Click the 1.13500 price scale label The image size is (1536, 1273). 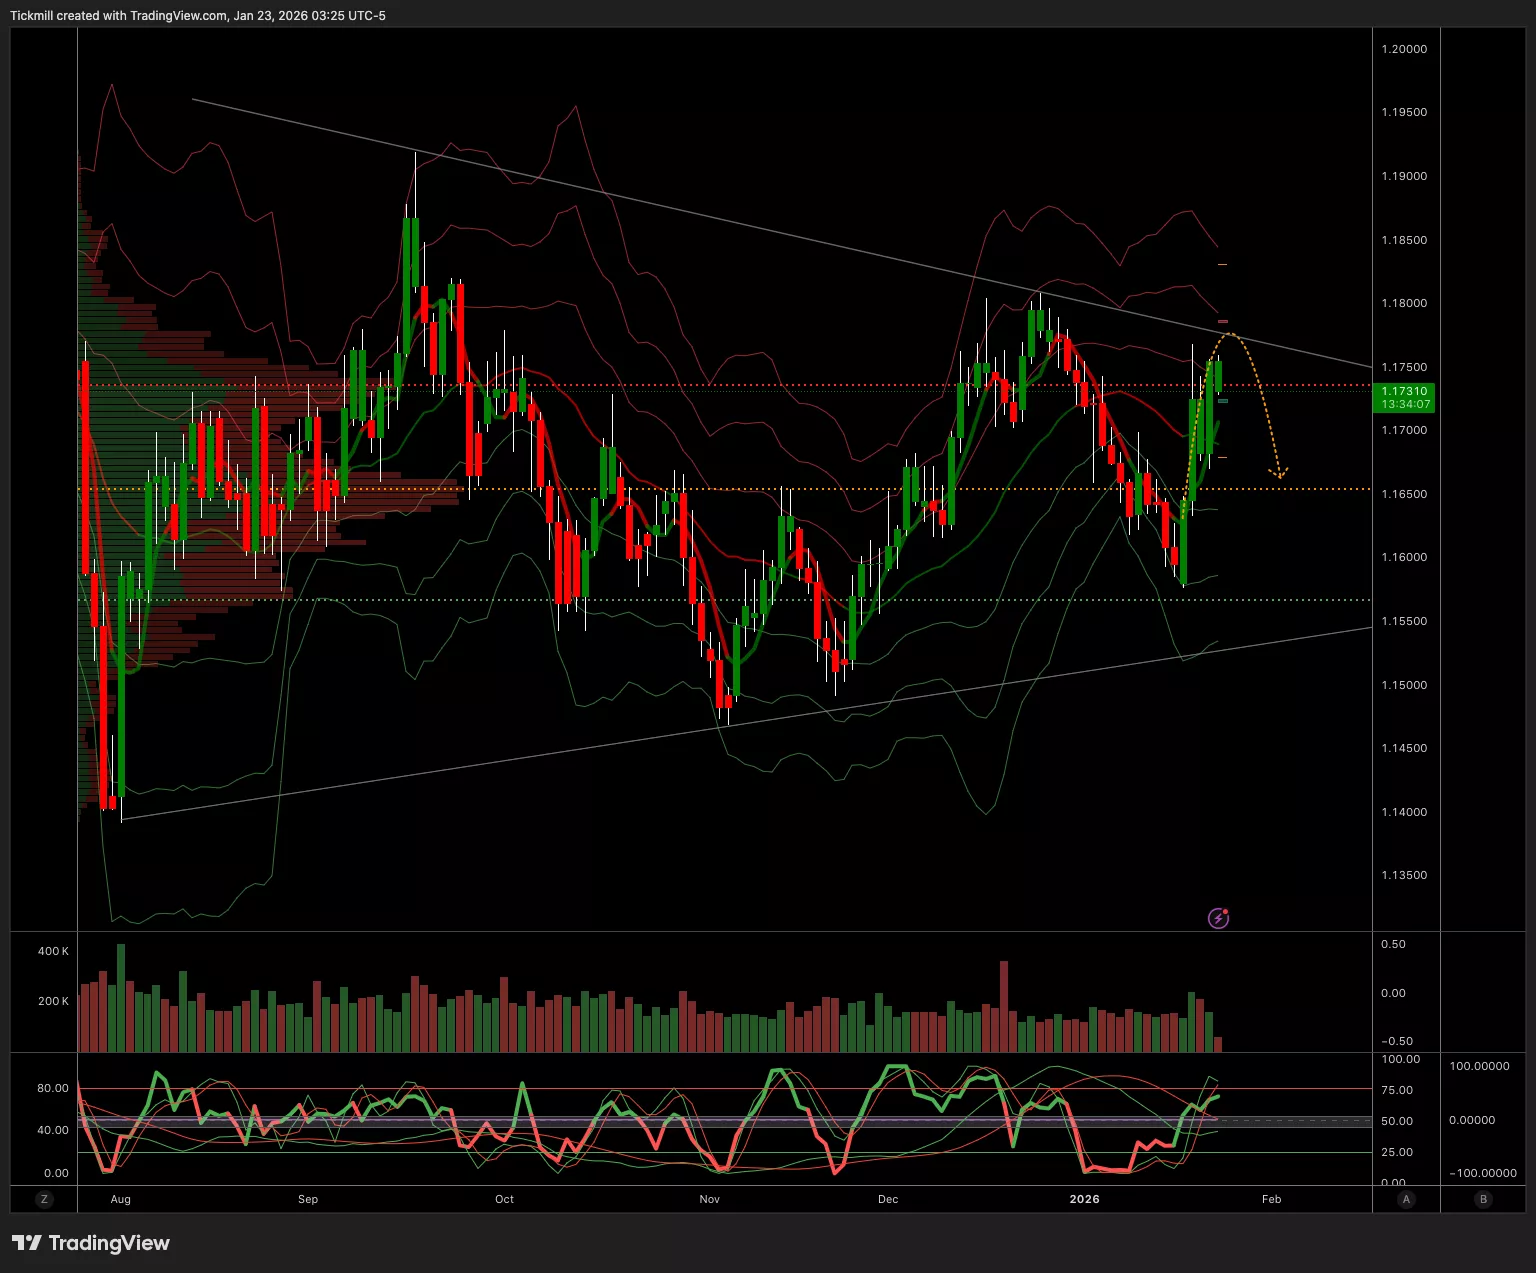tap(1404, 875)
